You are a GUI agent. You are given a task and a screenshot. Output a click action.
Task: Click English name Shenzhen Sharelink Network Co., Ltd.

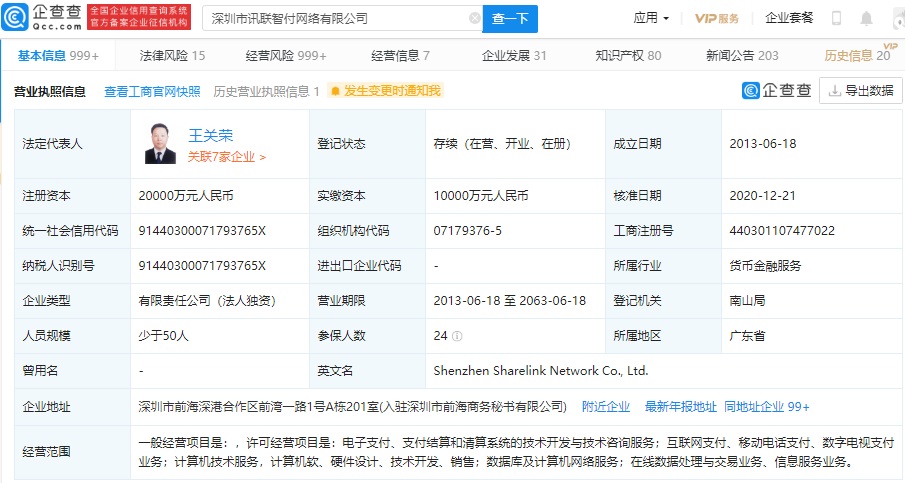541,370
